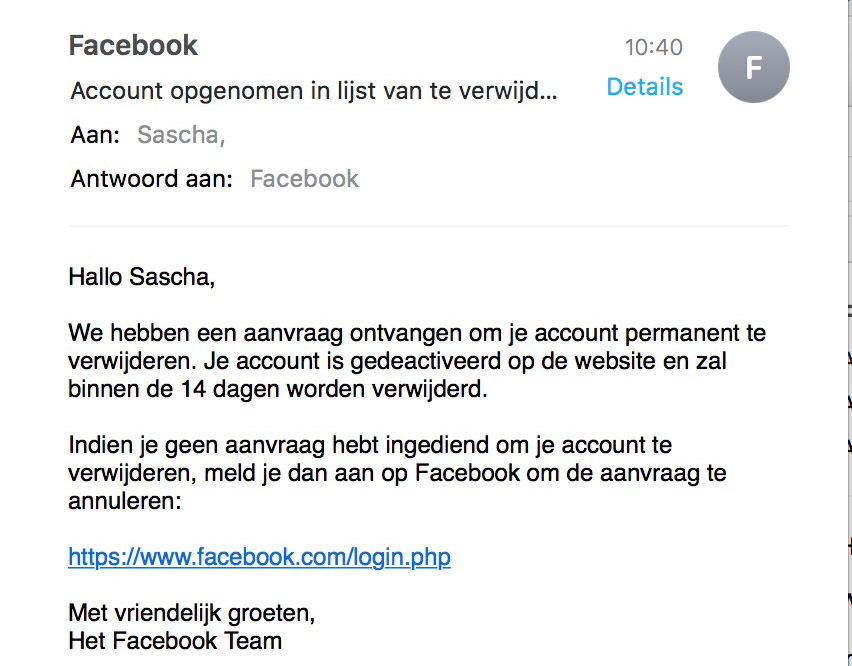
Task: Open the Details link in header
Action: click(x=644, y=87)
